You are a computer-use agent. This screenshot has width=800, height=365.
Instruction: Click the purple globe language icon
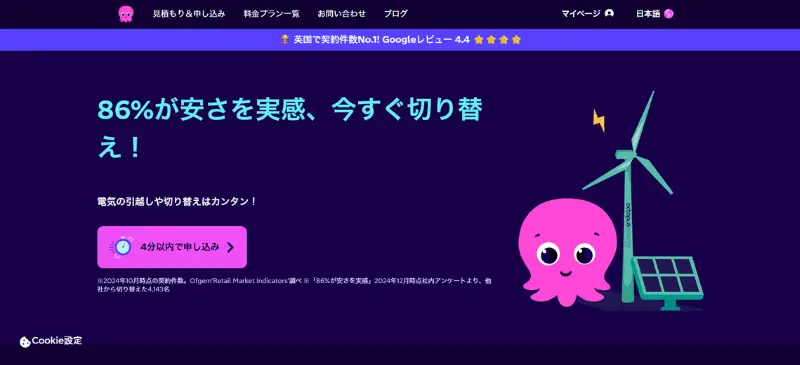[669, 14]
